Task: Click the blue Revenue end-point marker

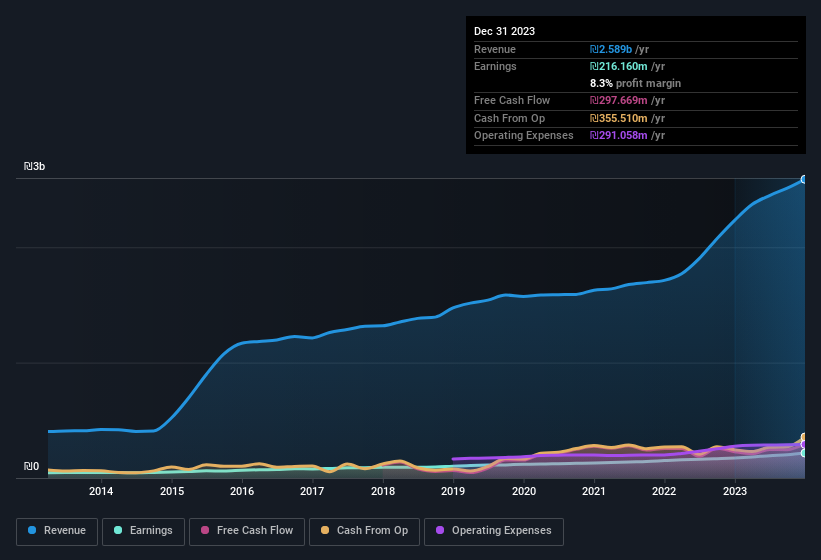Action: click(x=804, y=180)
